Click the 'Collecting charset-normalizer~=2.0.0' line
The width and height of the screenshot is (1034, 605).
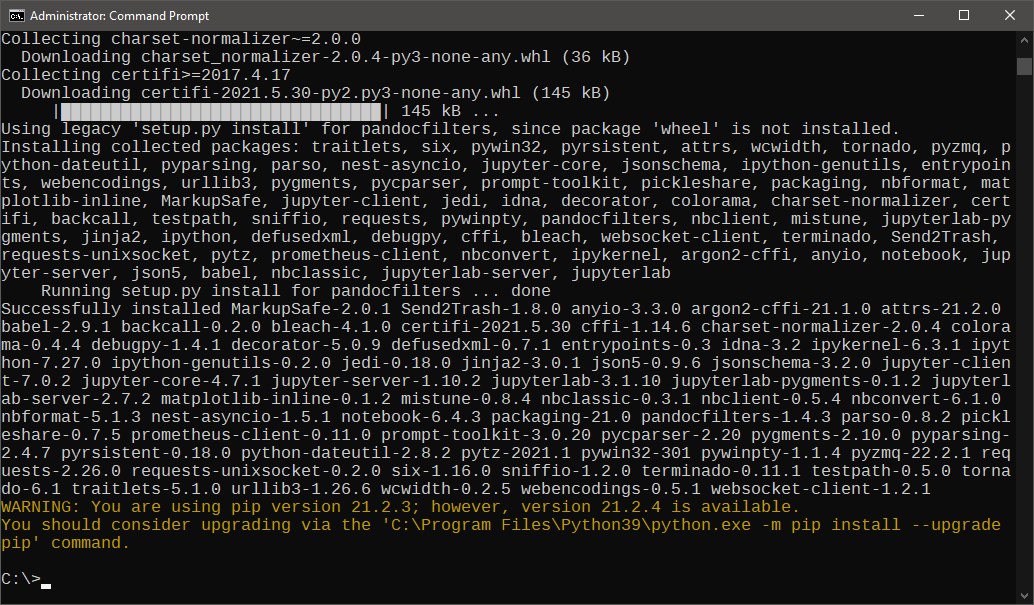181,39
